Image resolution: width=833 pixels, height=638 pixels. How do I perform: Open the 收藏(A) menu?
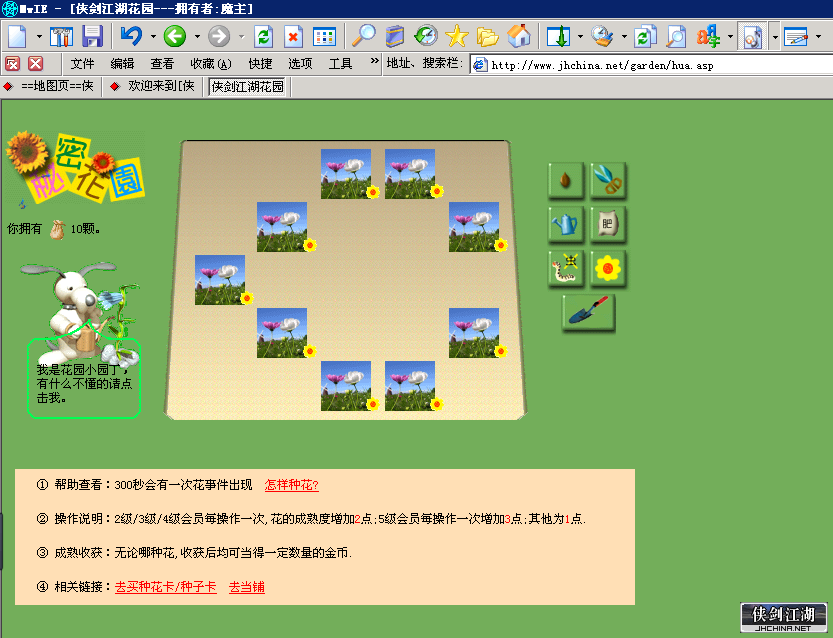point(211,64)
